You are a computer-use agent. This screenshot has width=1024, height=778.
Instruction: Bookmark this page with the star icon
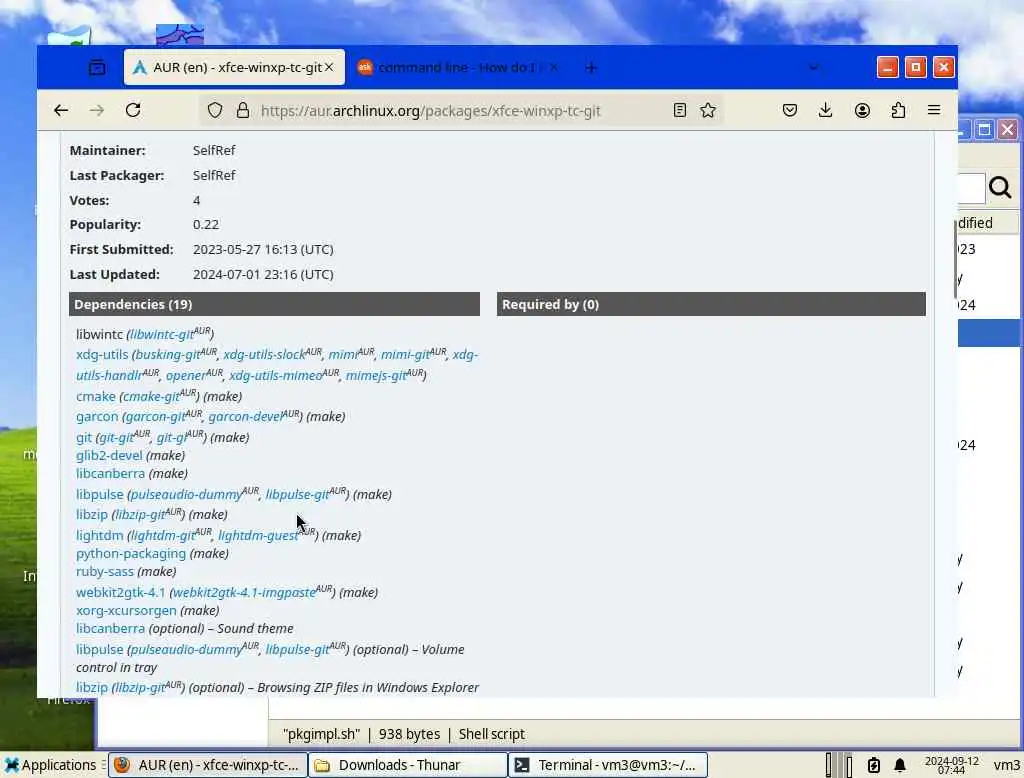(x=708, y=110)
